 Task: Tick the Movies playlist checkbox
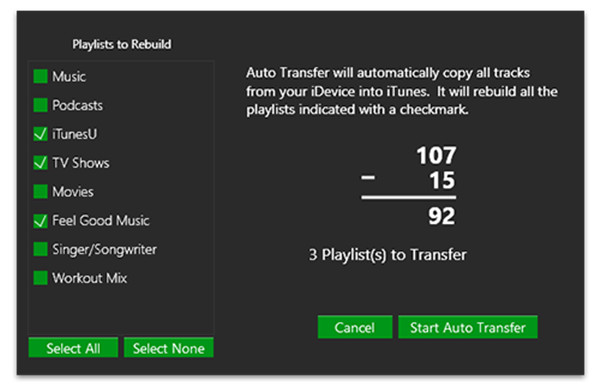[x=40, y=191]
